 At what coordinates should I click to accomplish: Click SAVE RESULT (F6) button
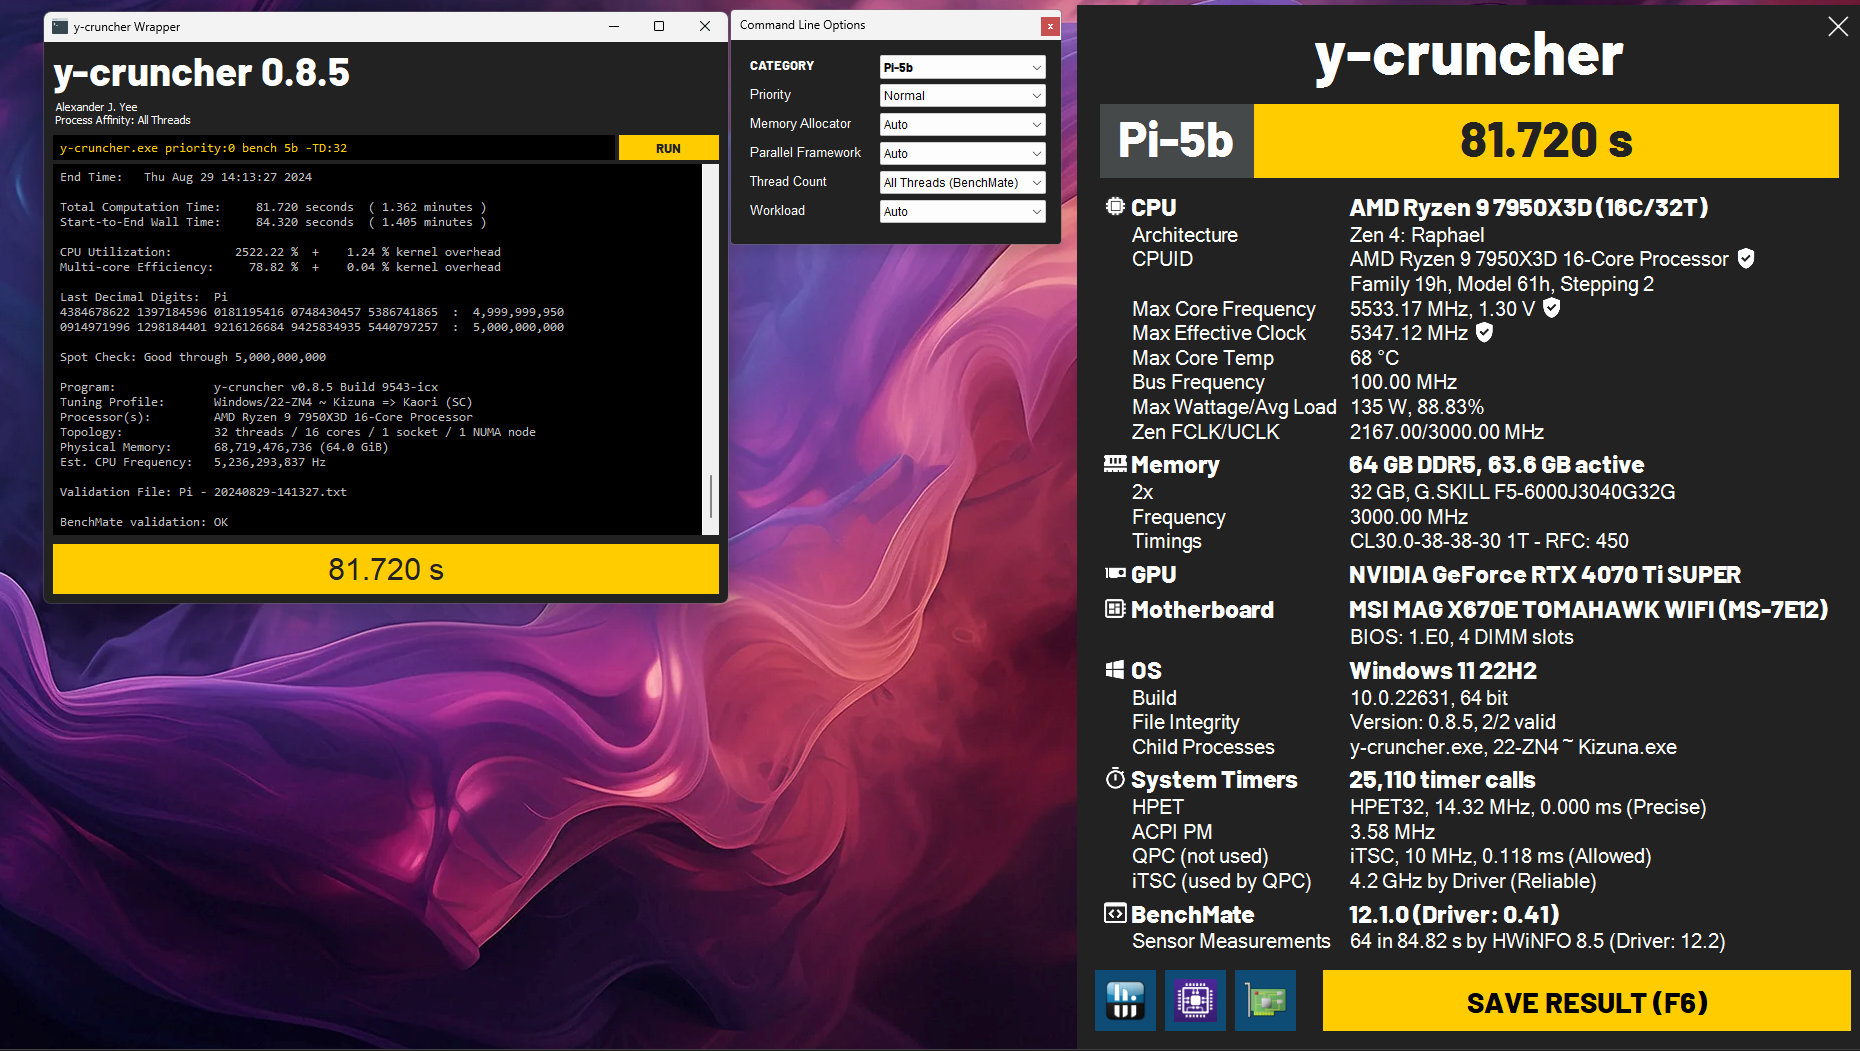tap(1586, 1002)
